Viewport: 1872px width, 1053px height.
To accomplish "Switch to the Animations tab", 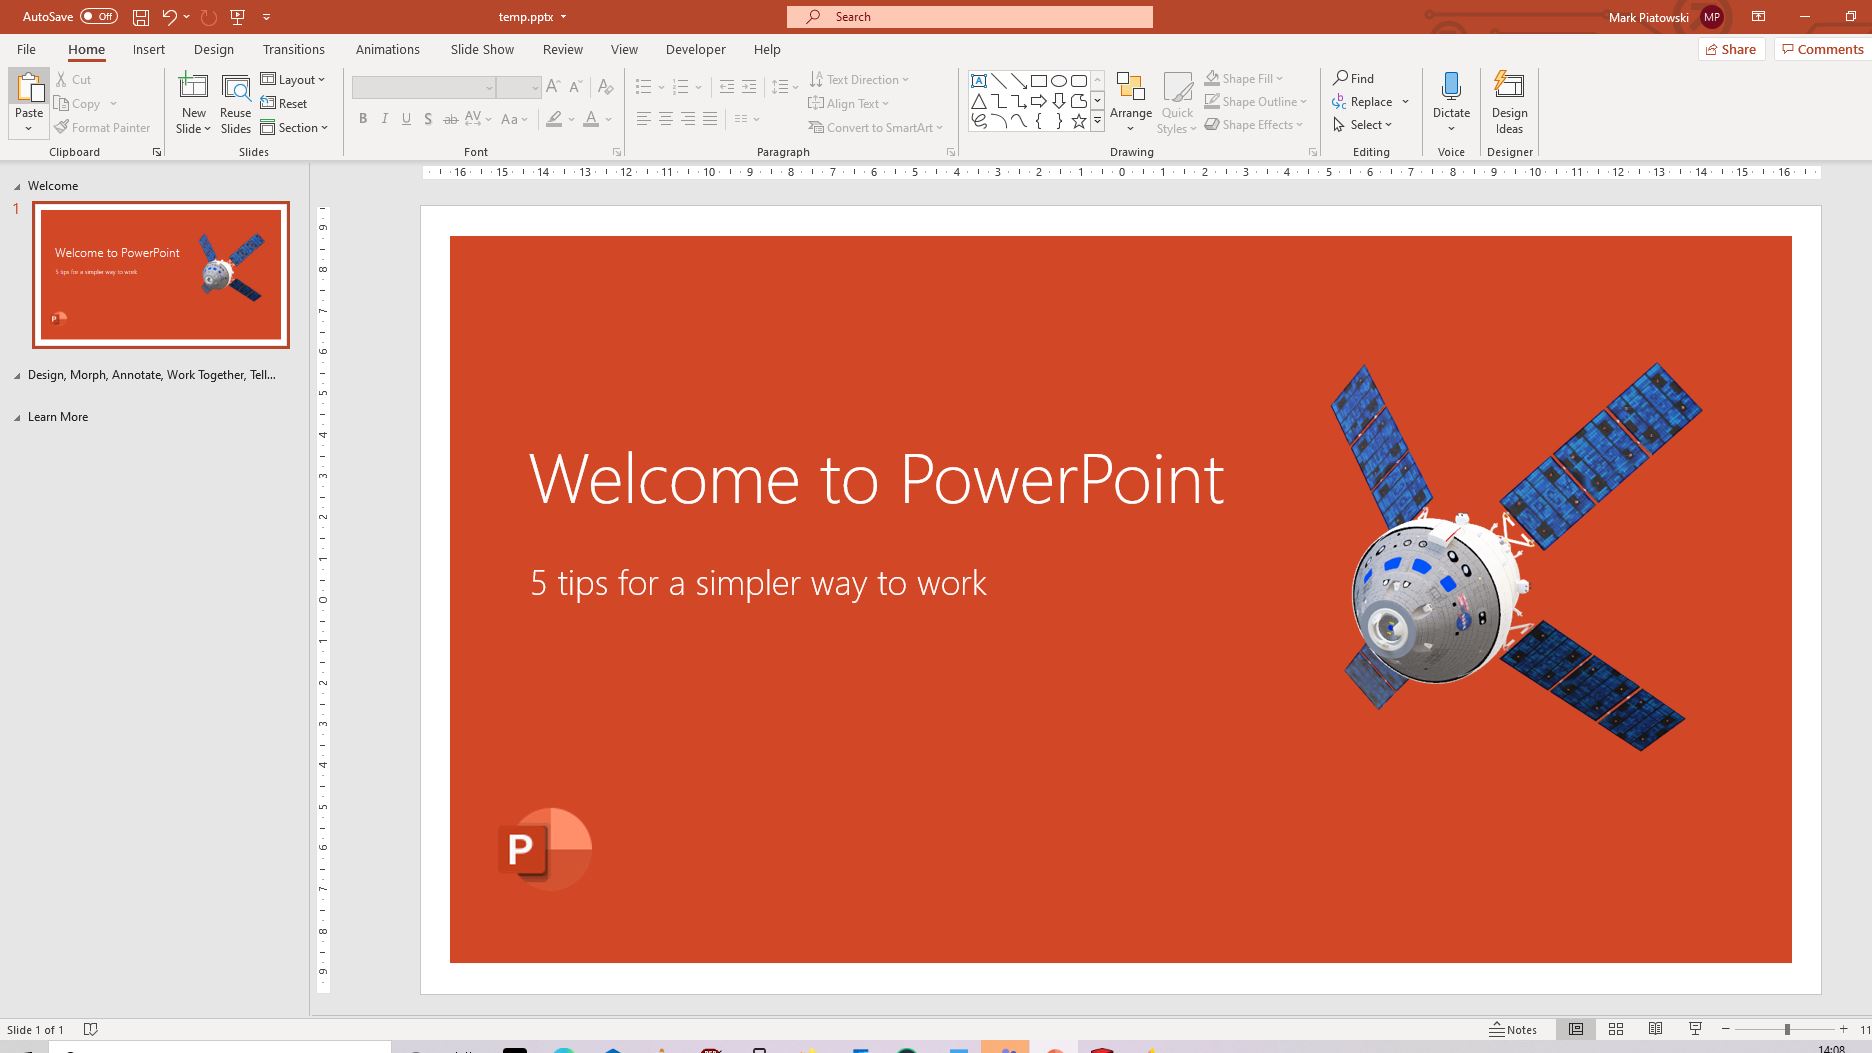I will 388,49.
